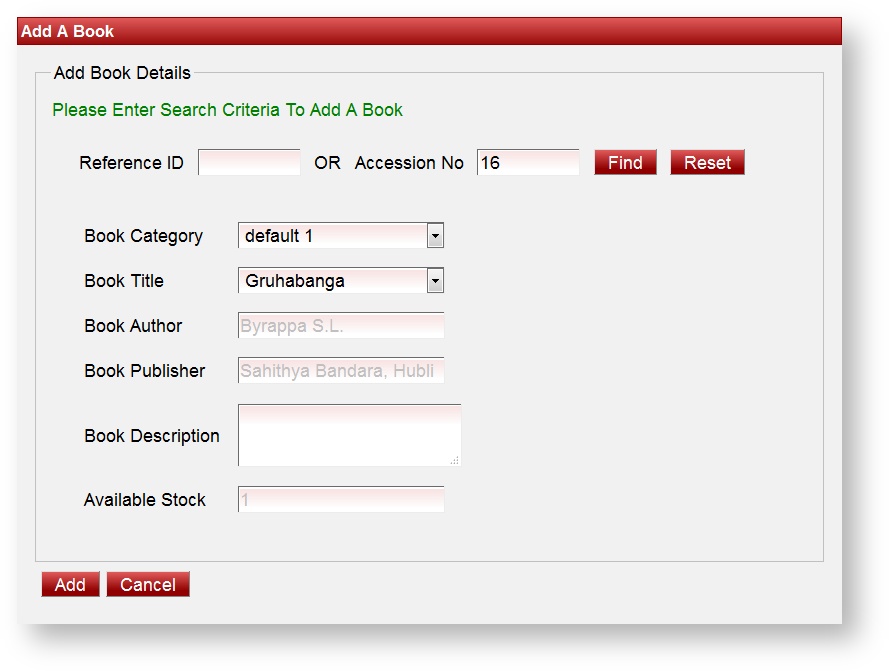890x672 pixels.
Task: Click the Book Description resize grip
Action: coord(455,460)
